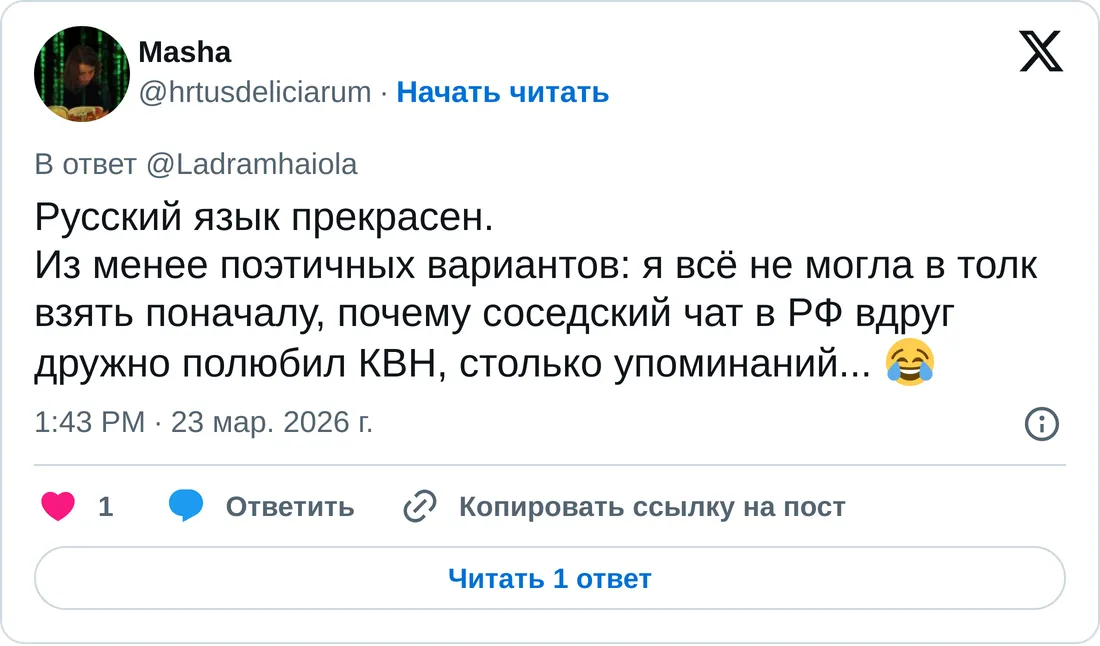The width and height of the screenshot is (1100, 646).
Task: Click the X logo icon
Action: 1041,49
